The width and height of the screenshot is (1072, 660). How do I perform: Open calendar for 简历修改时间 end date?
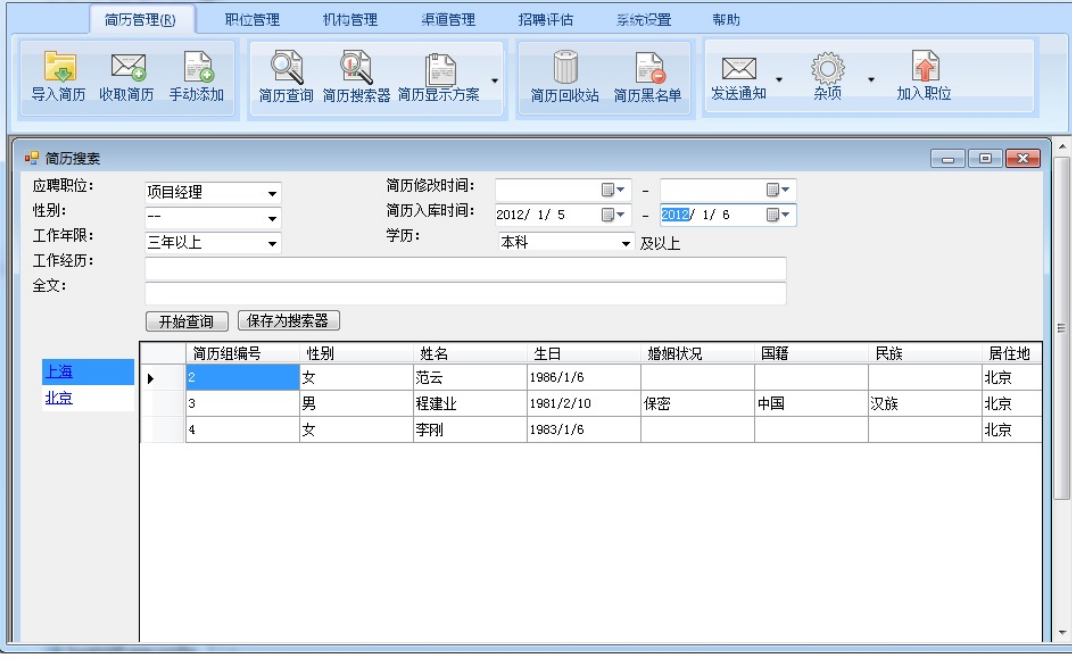pyautogui.click(x=778, y=189)
